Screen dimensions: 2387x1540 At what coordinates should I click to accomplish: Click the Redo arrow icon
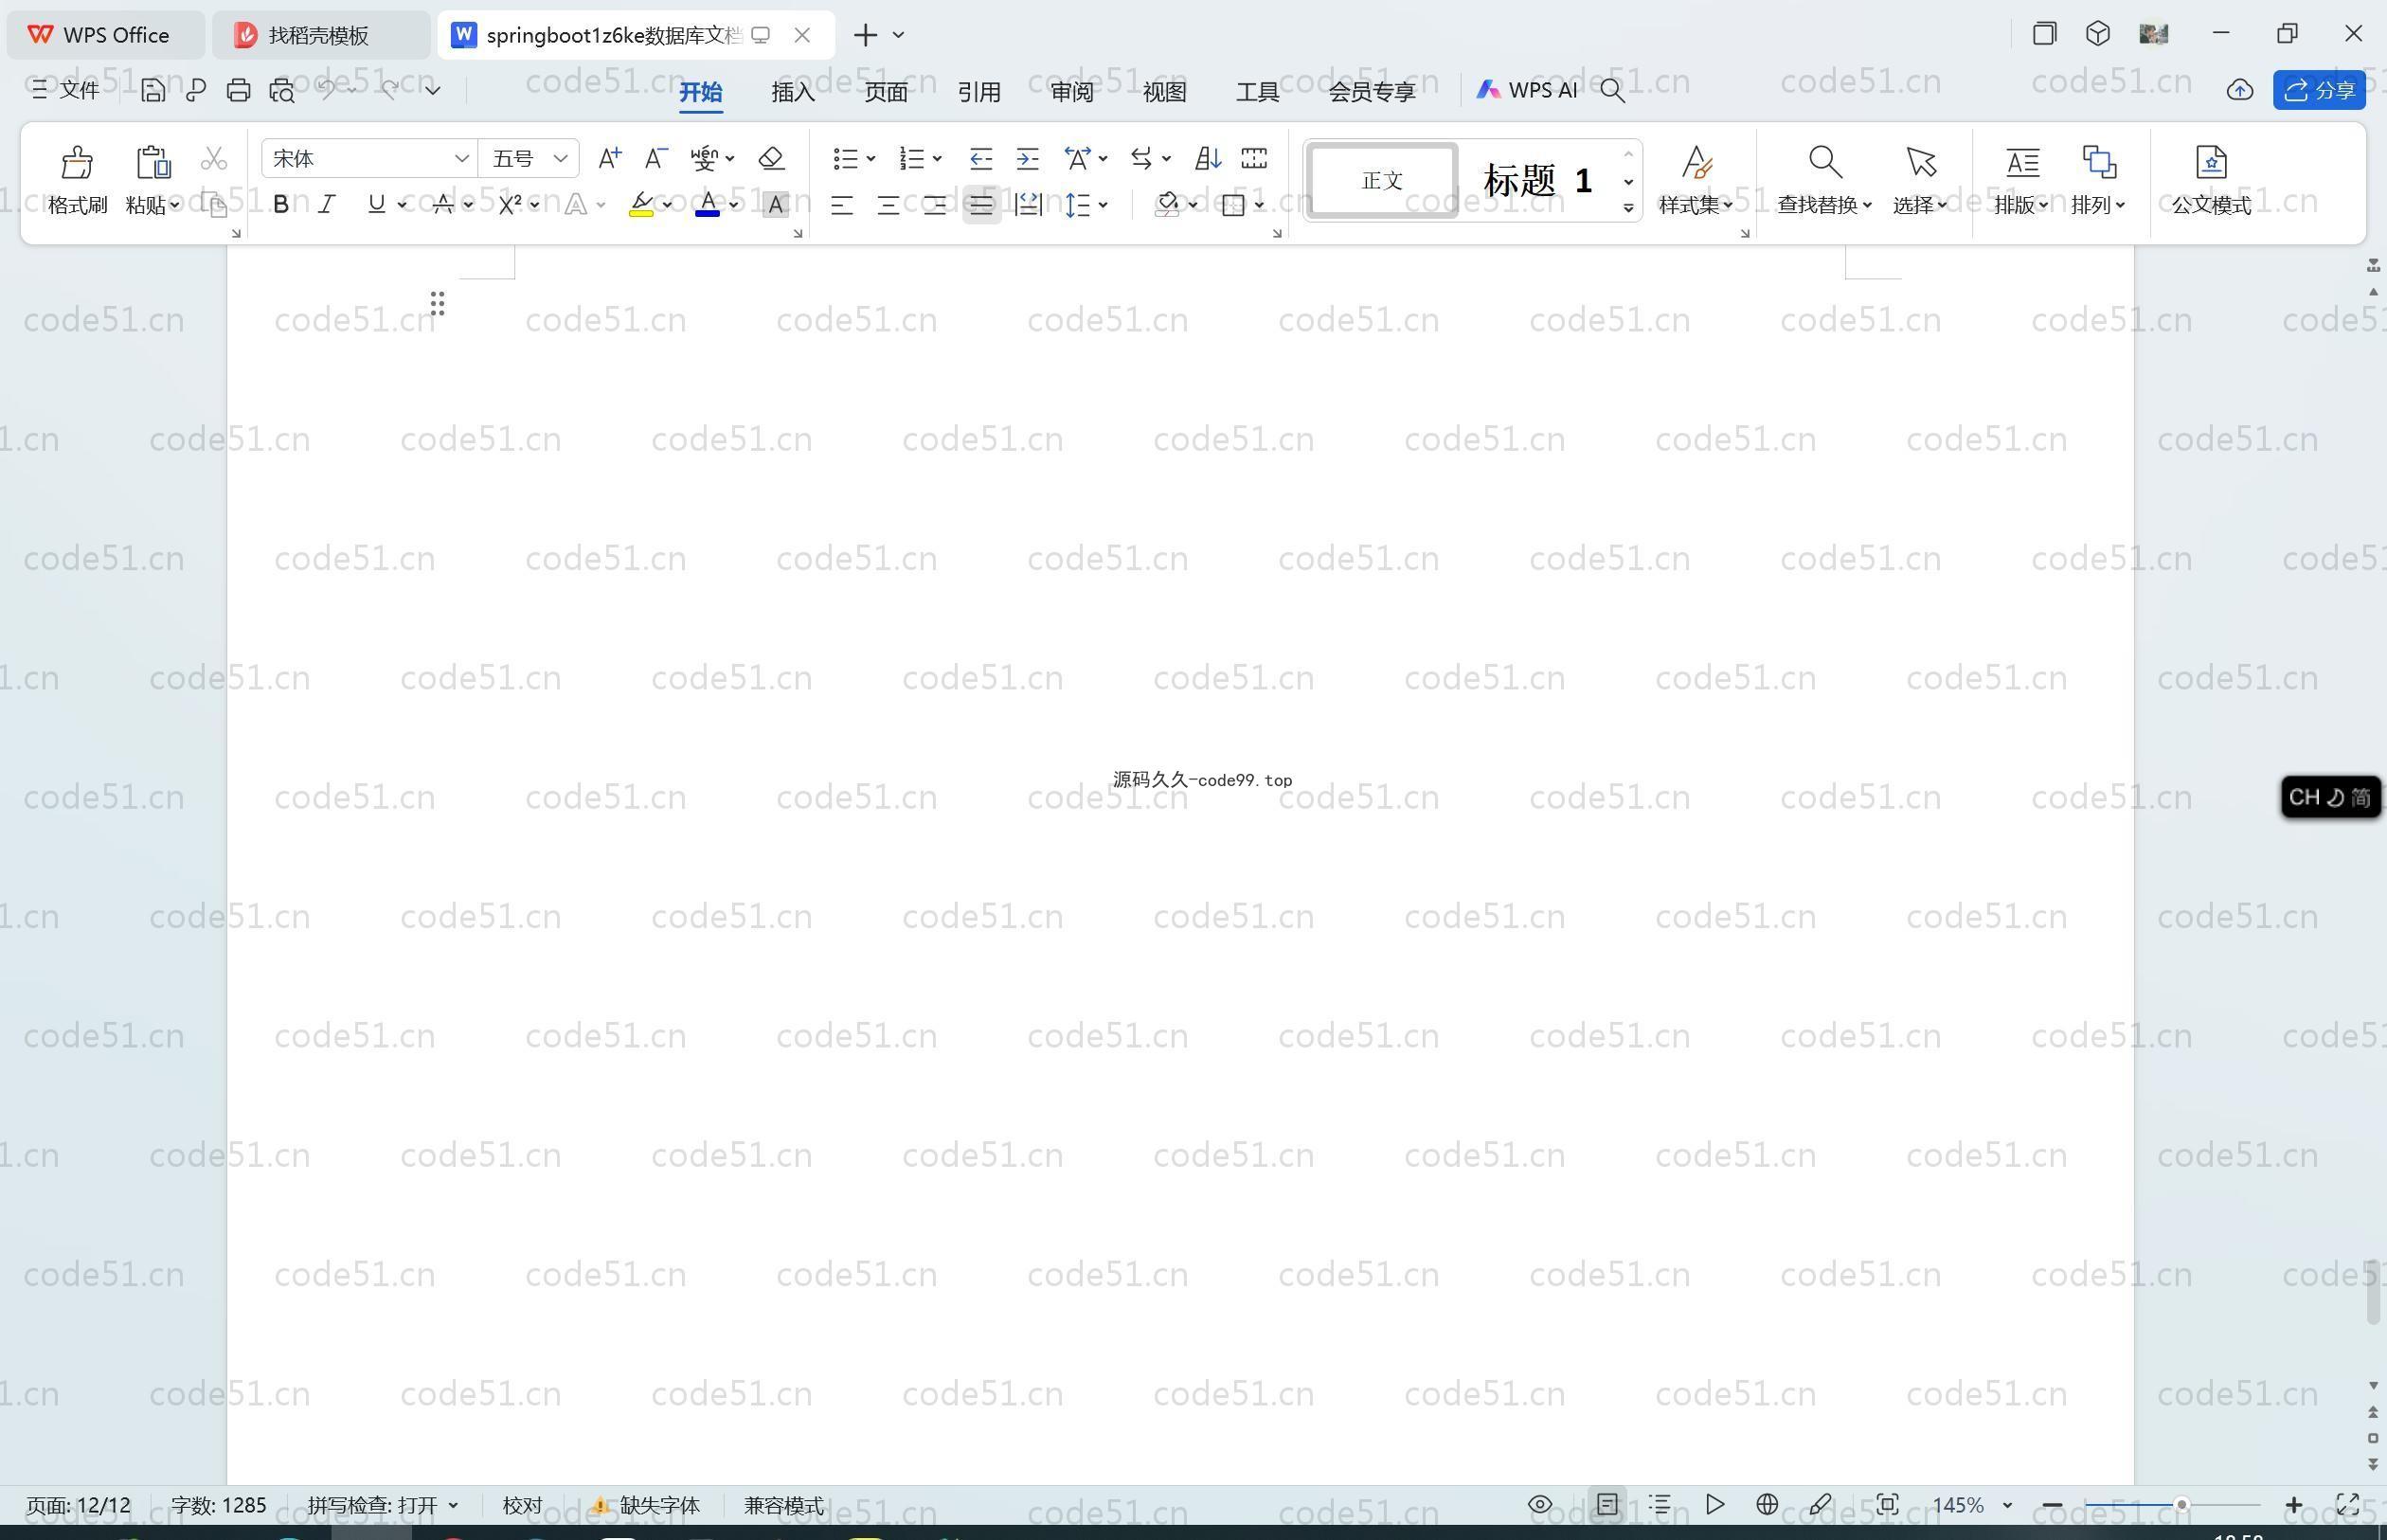point(390,90)
